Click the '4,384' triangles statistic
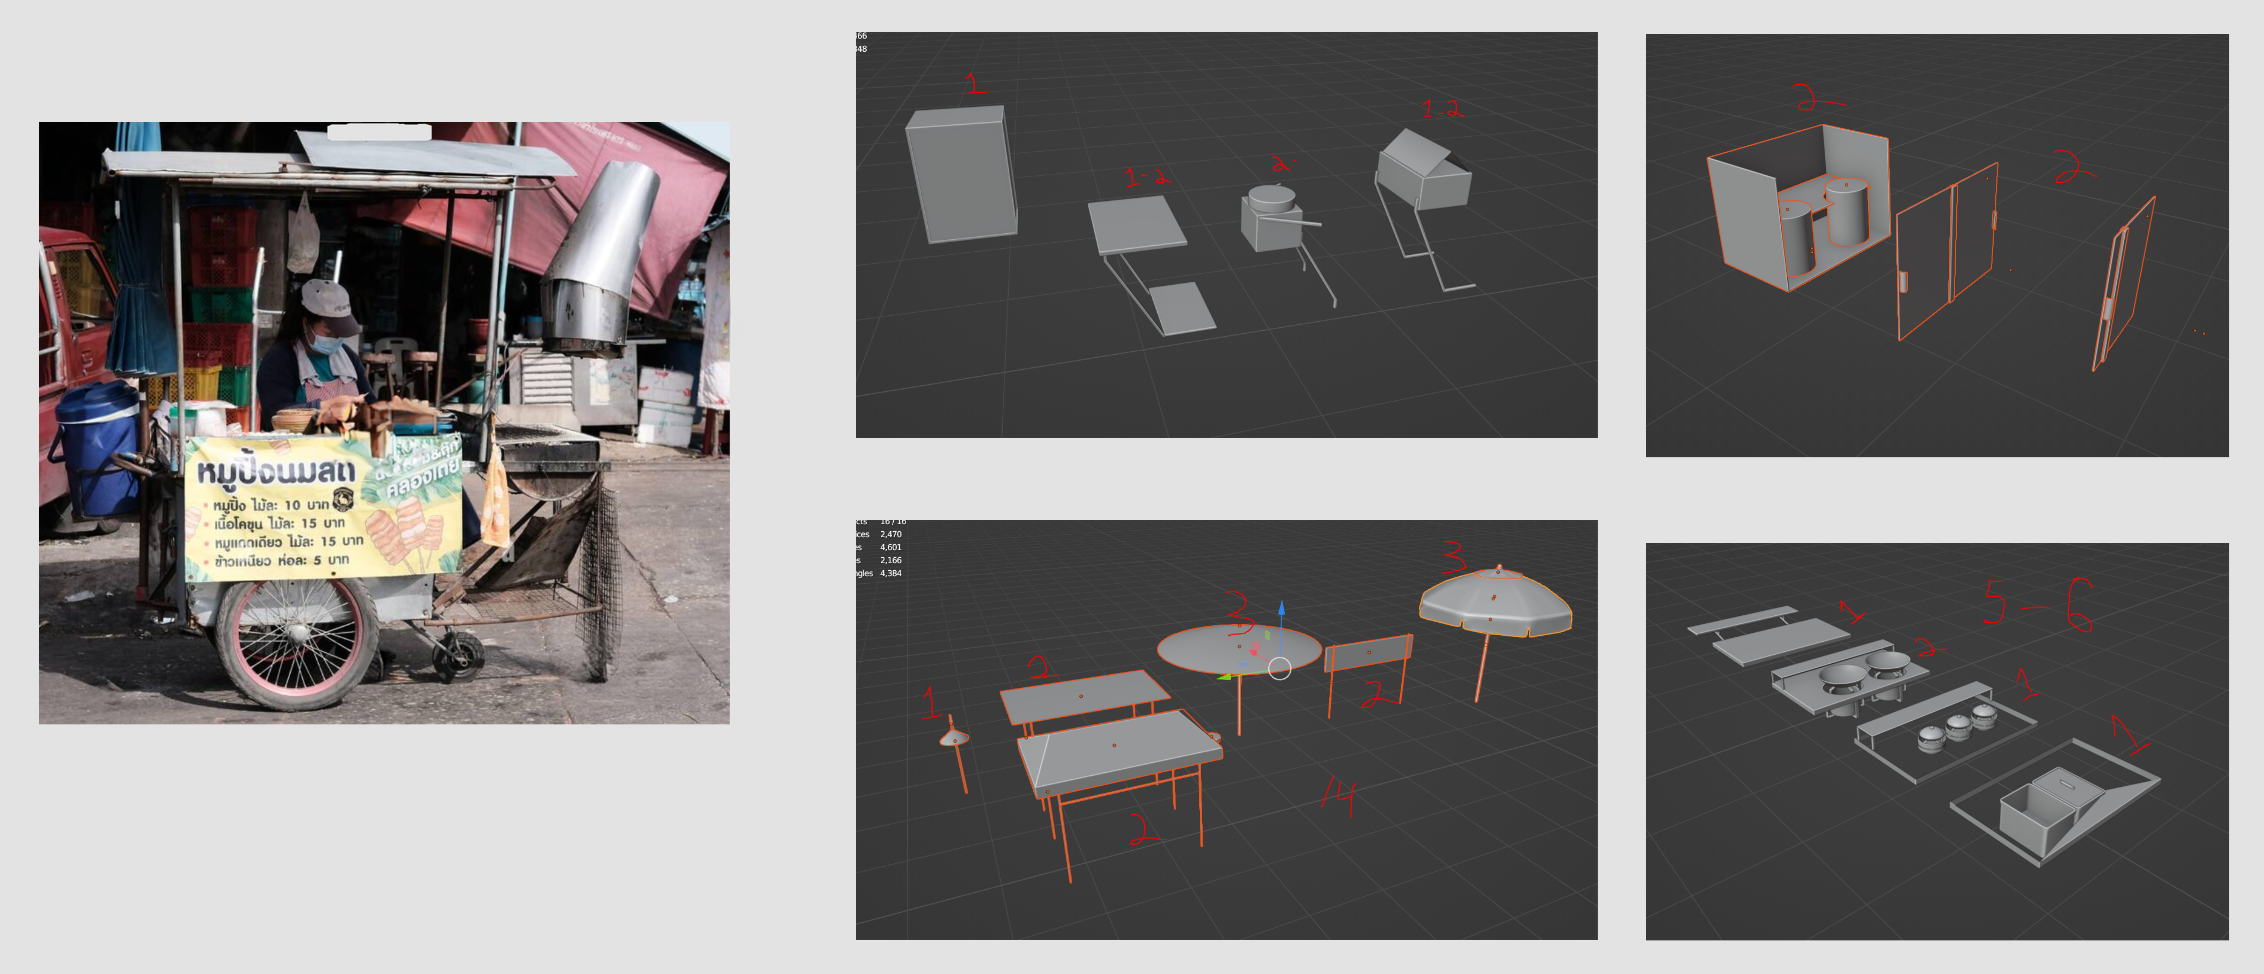This screenshot has height=974, width=2264. [x=890, y=574]
